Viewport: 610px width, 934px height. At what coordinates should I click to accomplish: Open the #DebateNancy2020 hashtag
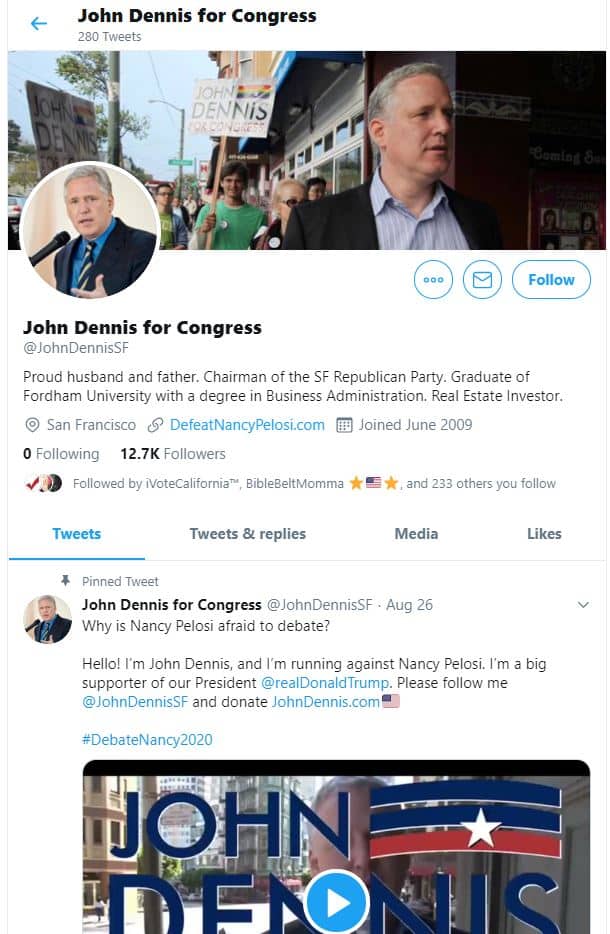[x=147, y=740]
